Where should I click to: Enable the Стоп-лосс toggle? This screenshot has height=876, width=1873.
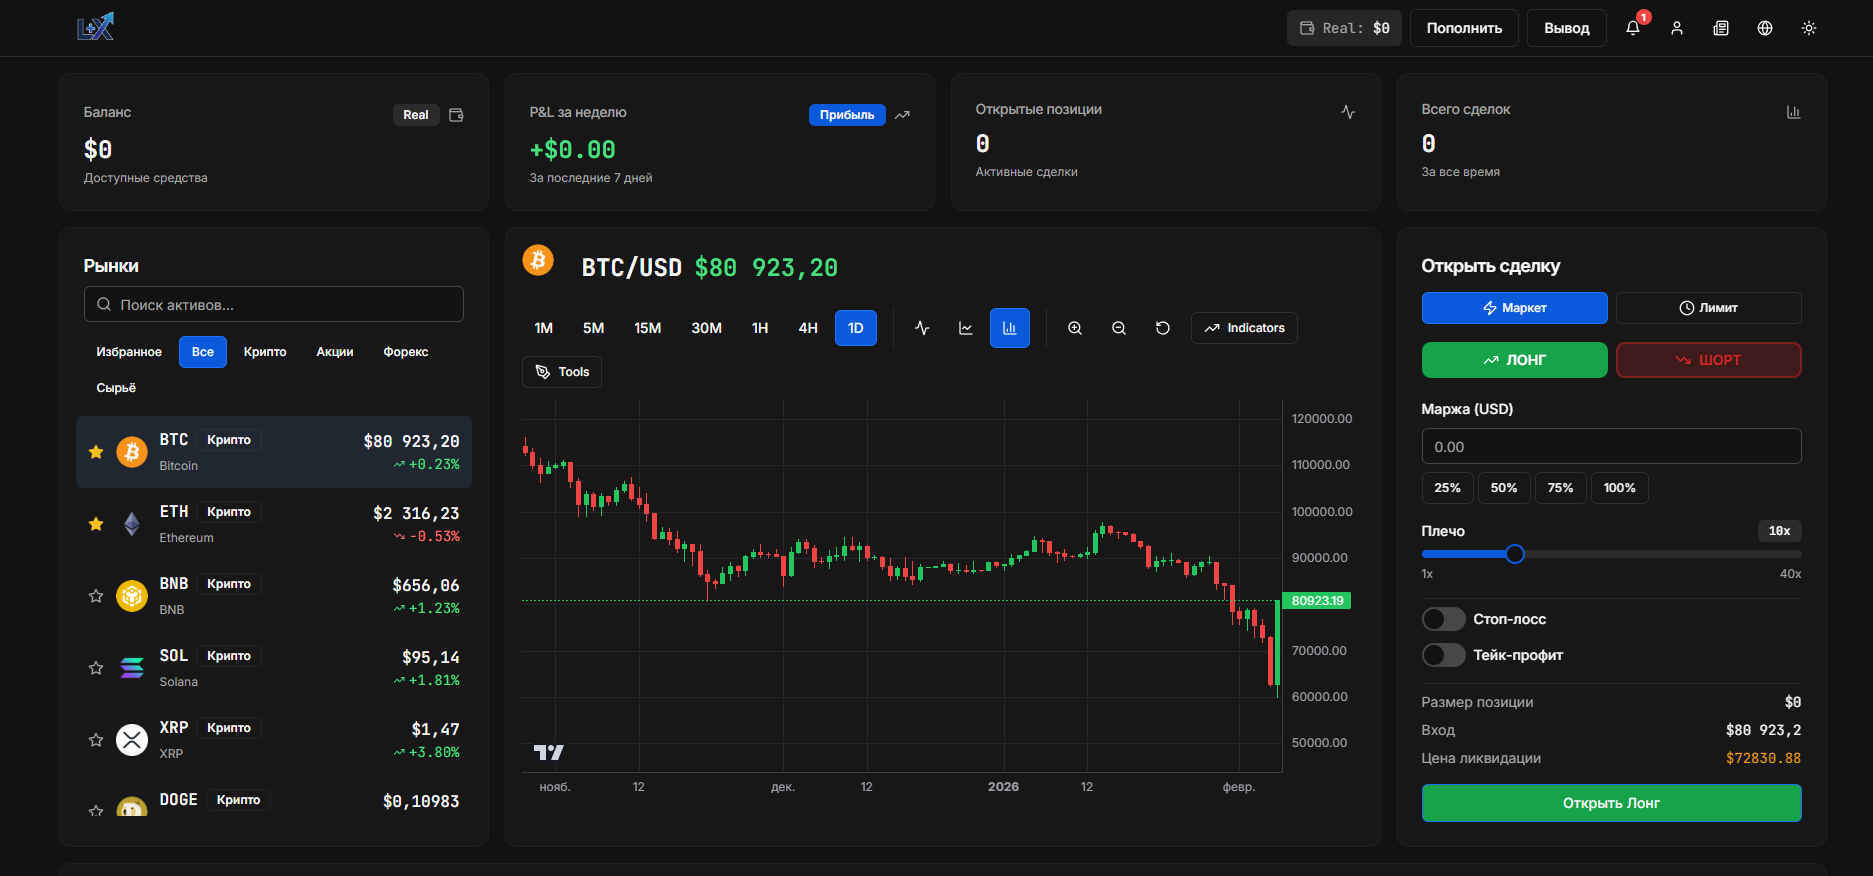click(1443, 619)
